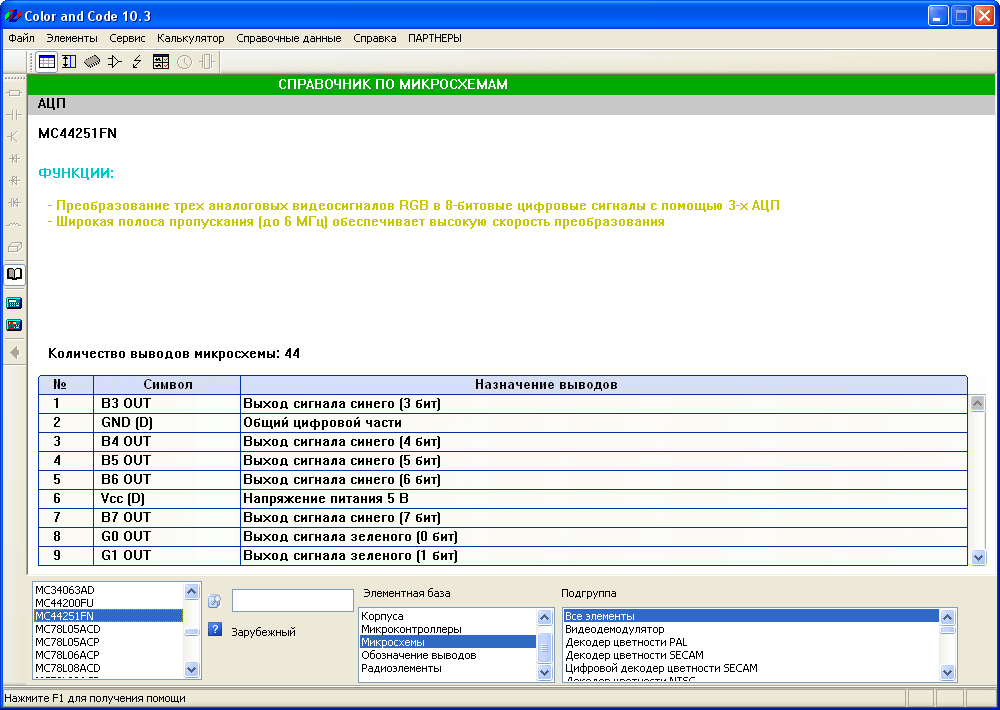
Task: Click the GND (D) cell in the pin table
Action: tap(167, 423)
